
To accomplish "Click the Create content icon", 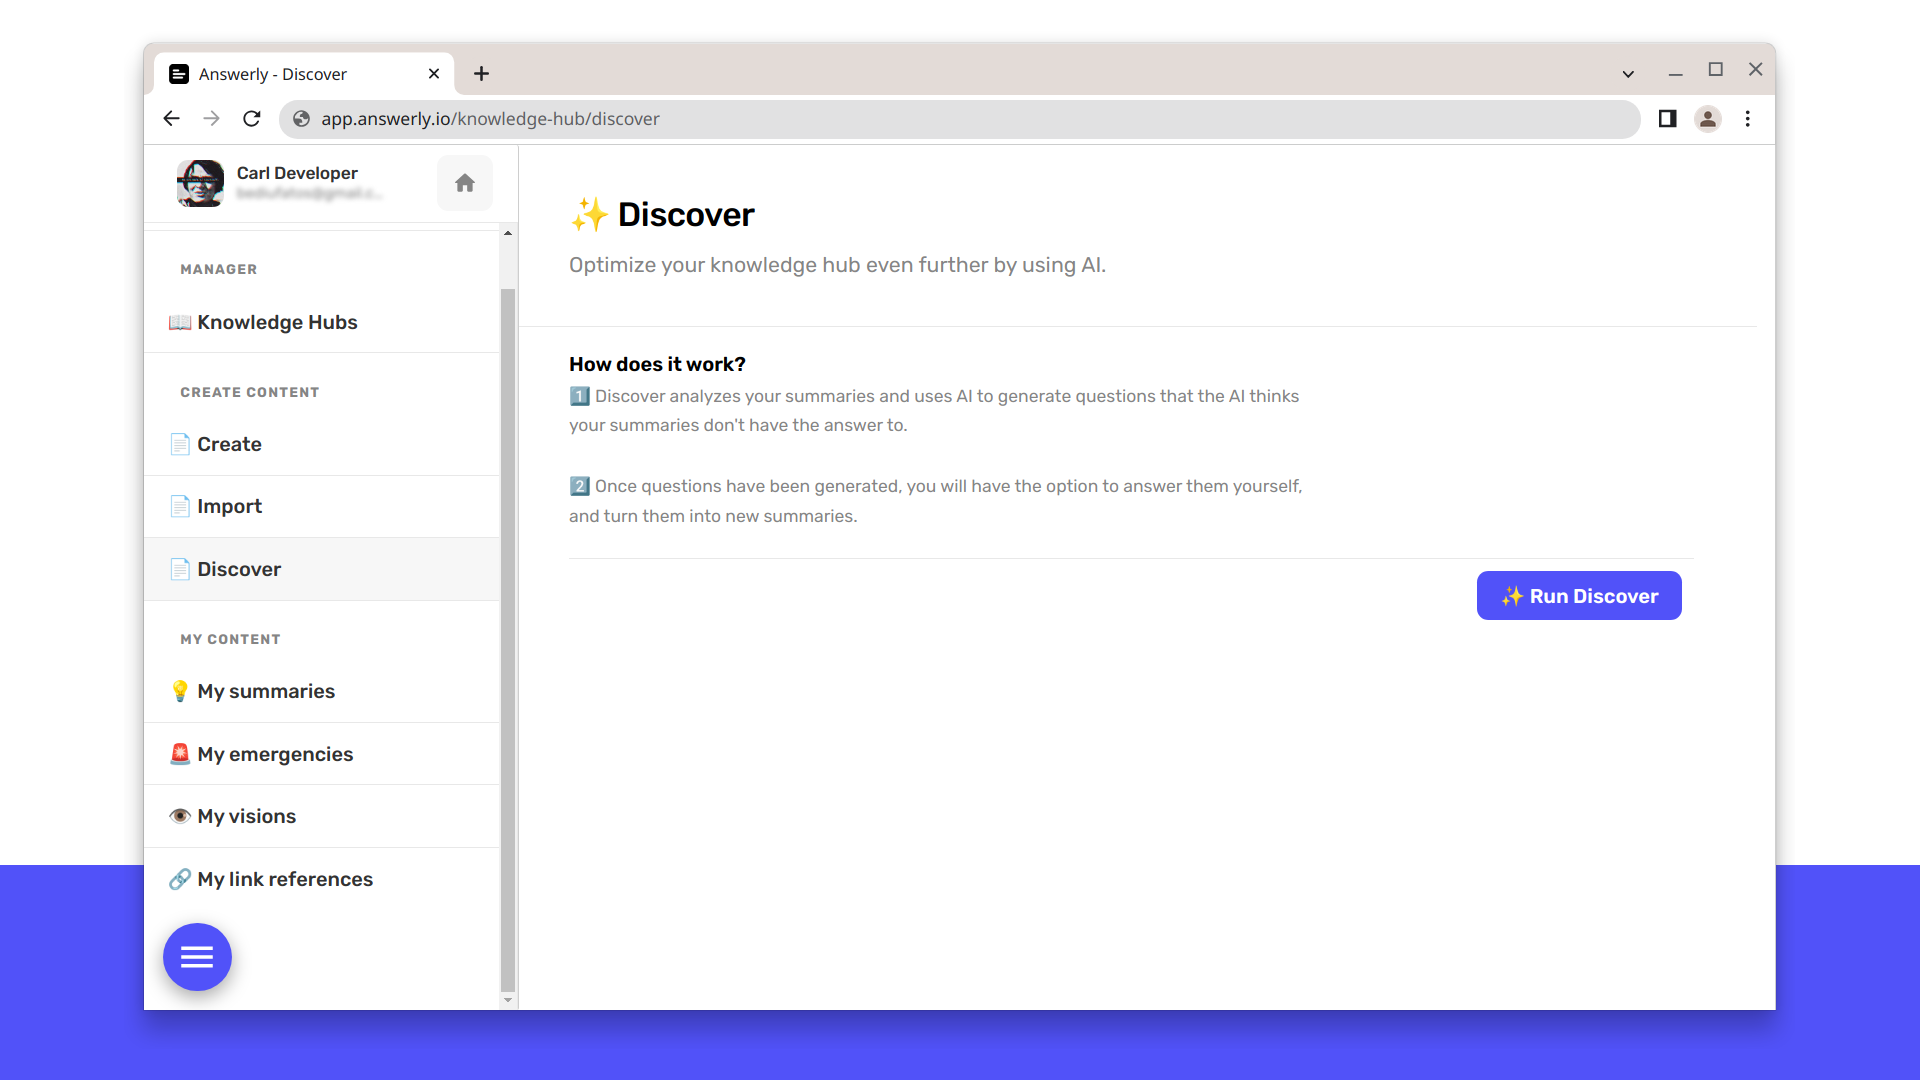I will (179, 443).
